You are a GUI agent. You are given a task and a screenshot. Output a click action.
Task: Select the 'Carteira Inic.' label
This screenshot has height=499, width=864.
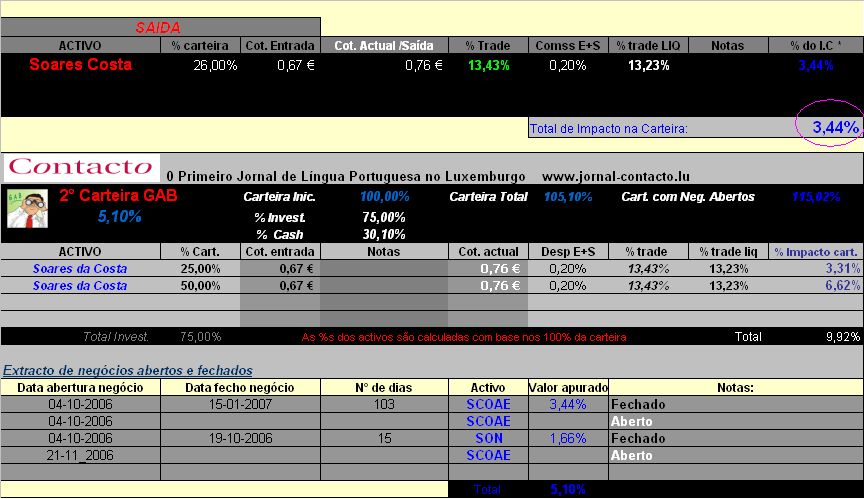point(279,197)
